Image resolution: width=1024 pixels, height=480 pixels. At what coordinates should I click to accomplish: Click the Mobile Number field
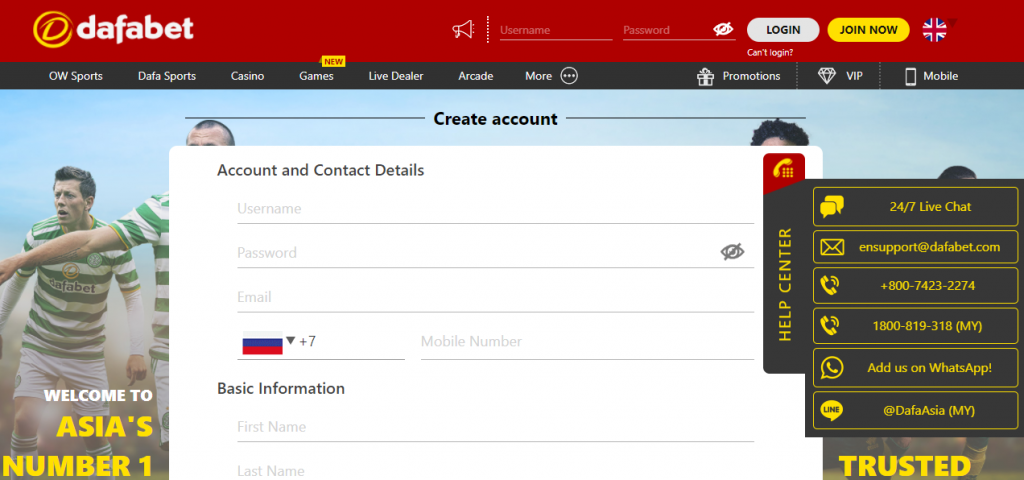pyautogui.click(x=587, y=342)
